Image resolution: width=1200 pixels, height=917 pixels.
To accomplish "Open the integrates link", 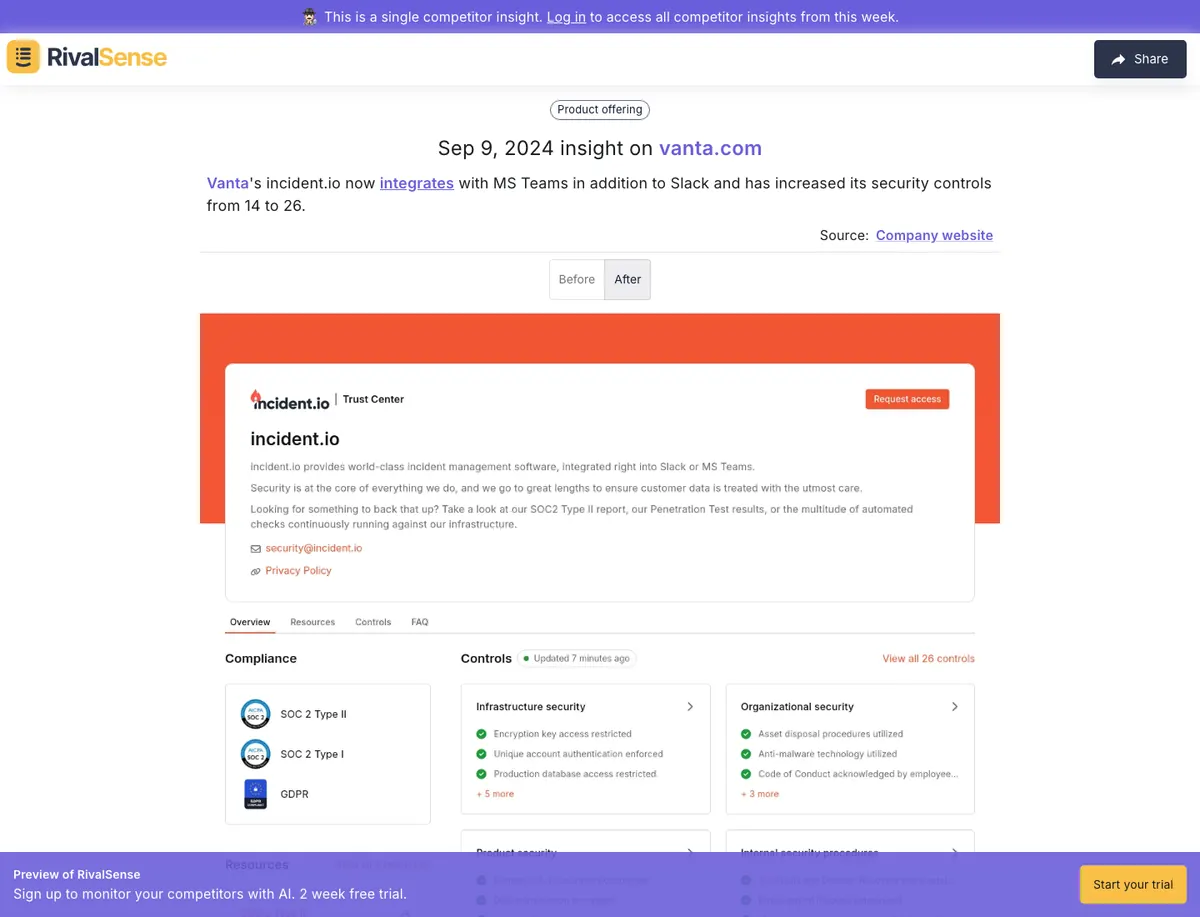I will 417,183.
